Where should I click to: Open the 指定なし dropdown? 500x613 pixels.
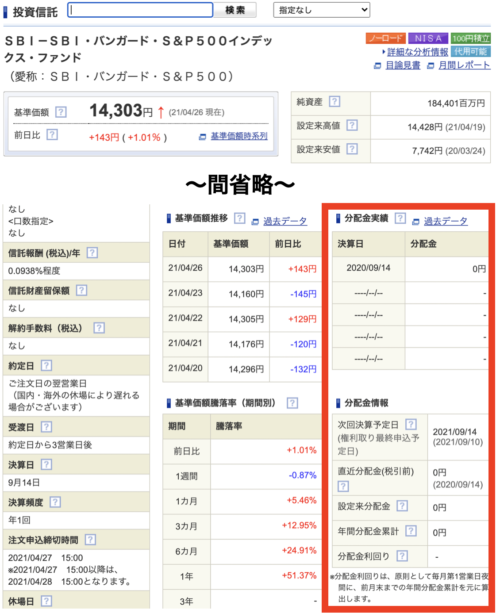[321, 10]
